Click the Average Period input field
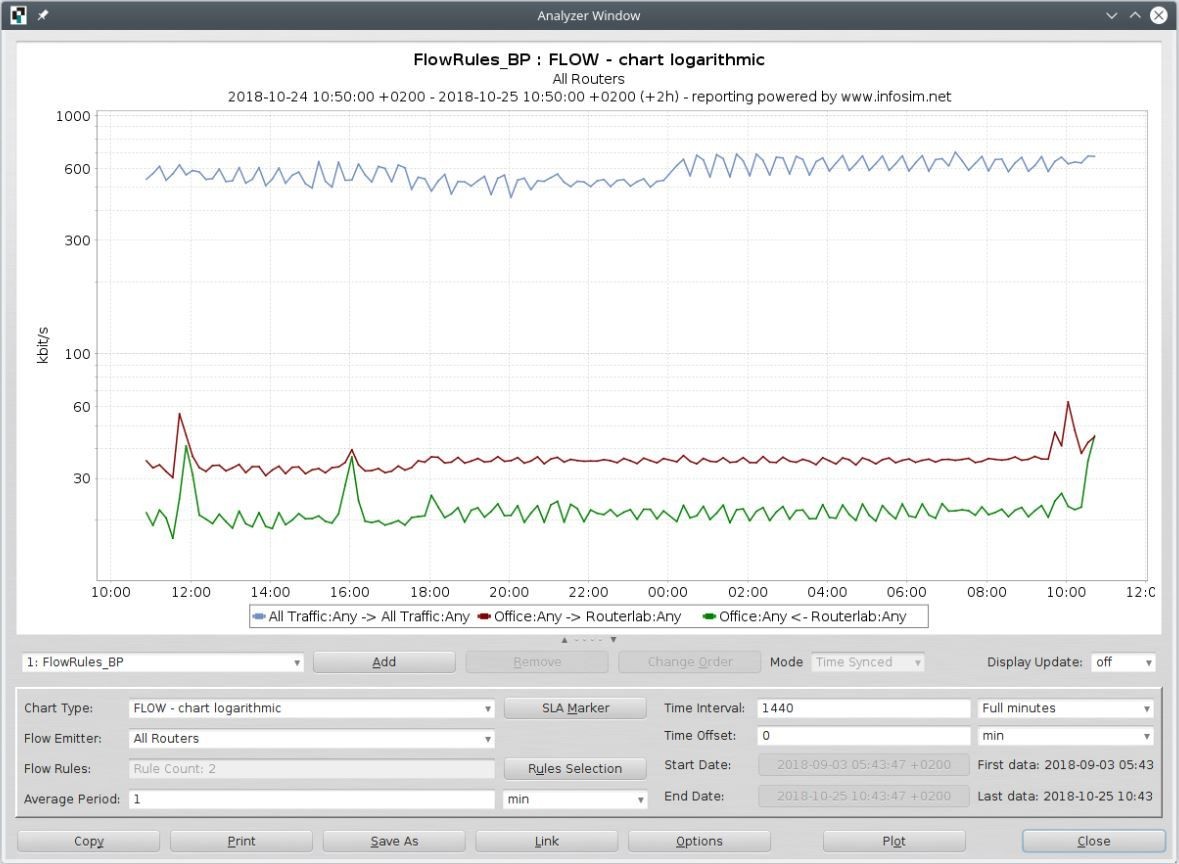Screen dimensions: 1179x864 click(312, 800)
